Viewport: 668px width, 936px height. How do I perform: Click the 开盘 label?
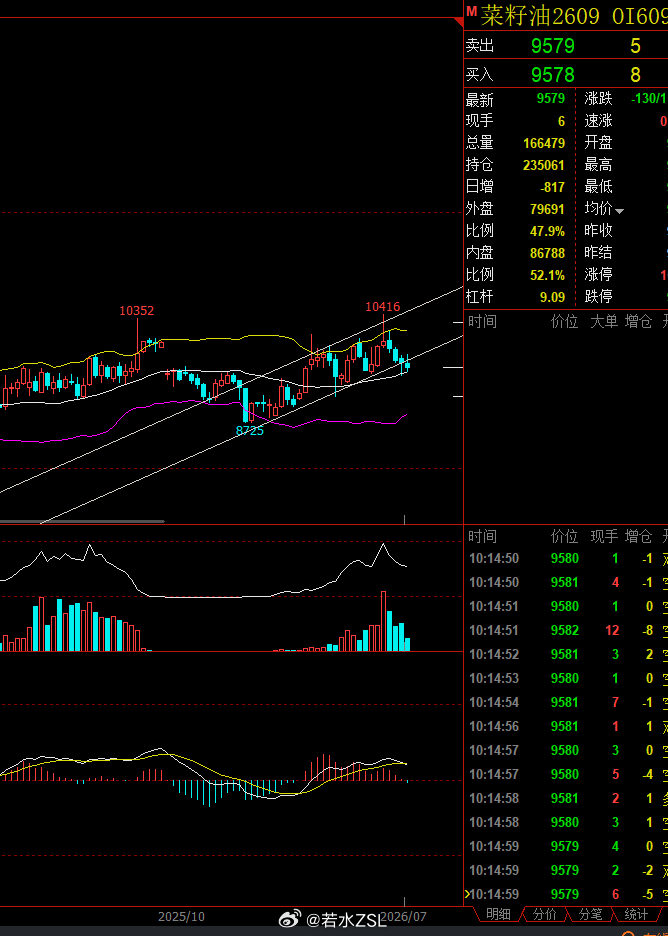(599, 143)
